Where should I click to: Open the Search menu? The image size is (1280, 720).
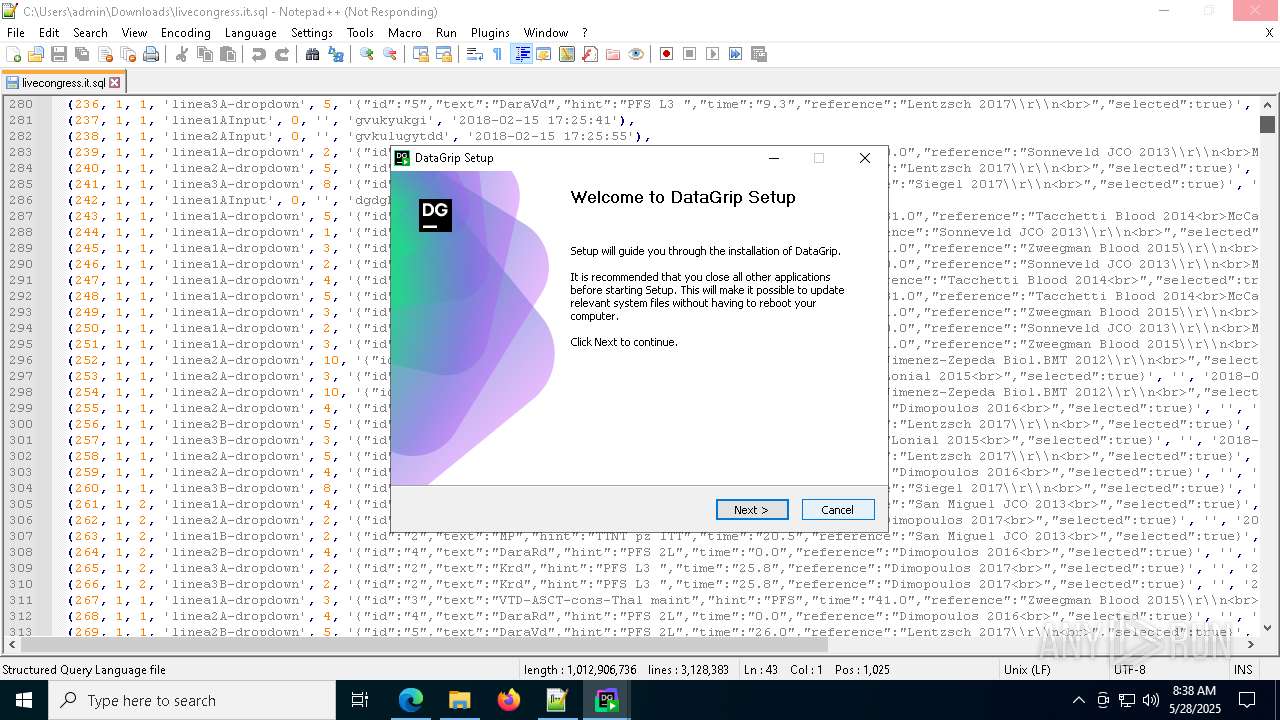coord(90,33)
